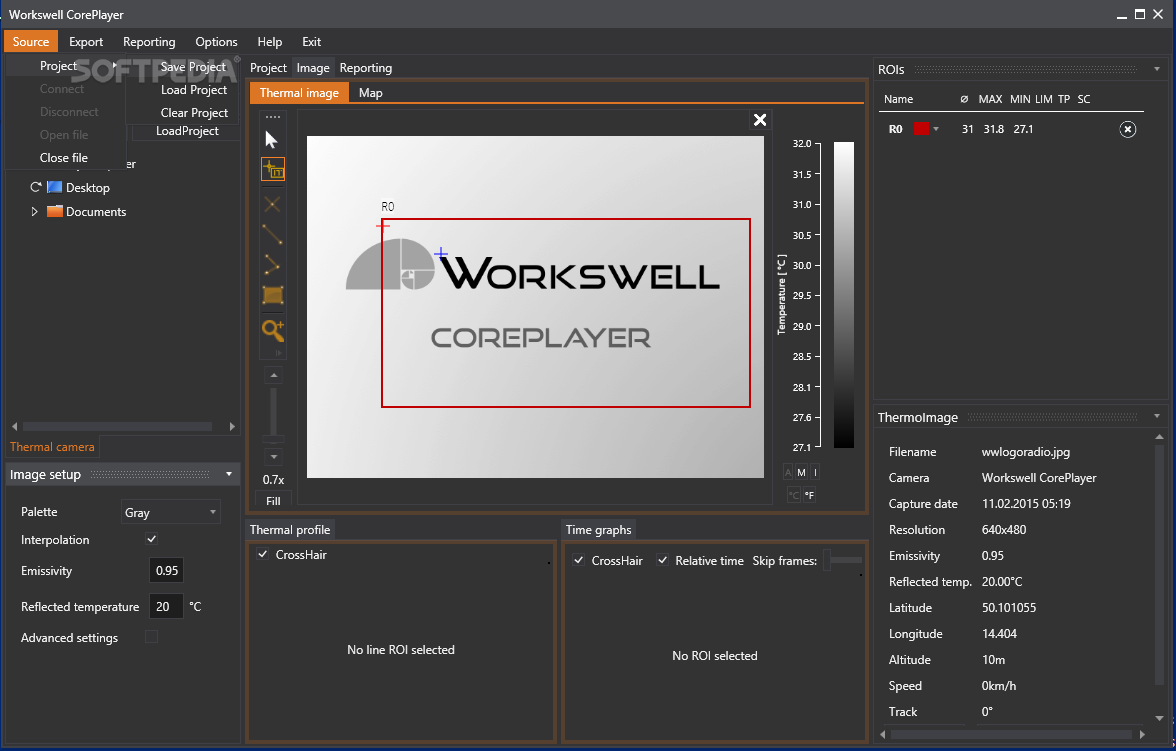Click refresh icon beside Desktop

[35, 187]
